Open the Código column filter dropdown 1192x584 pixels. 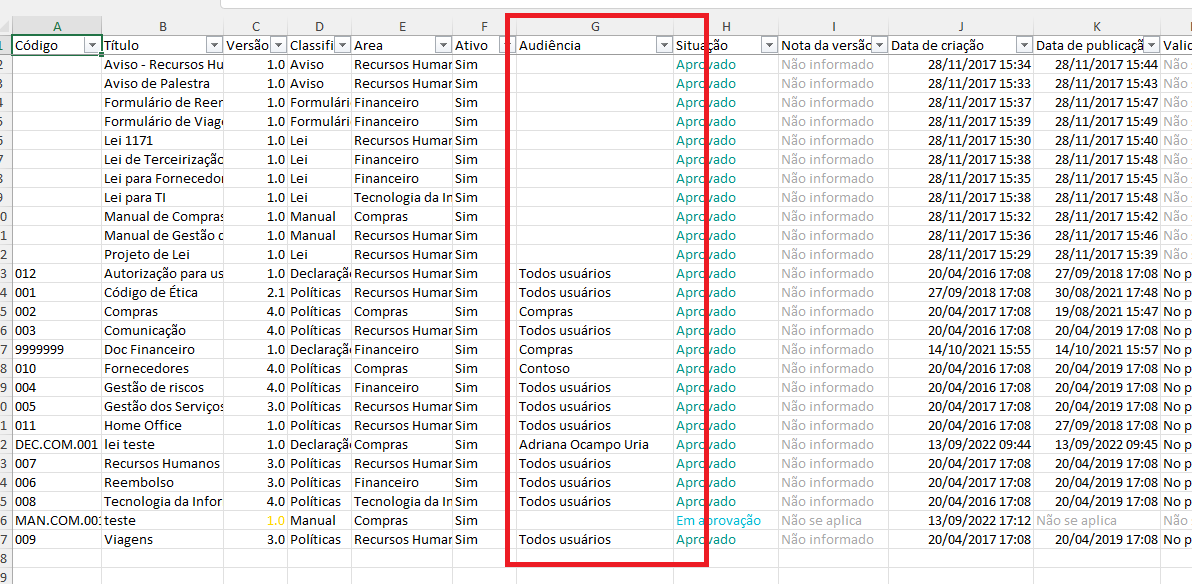point(93,46)
